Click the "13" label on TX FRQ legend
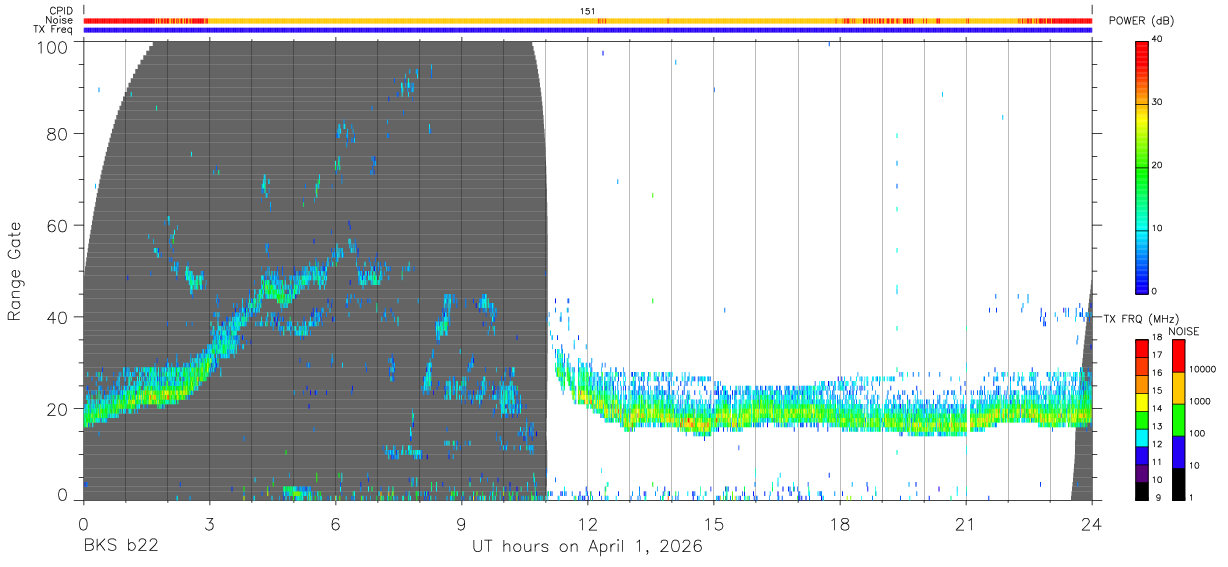The height and width of the screenshot is (567, 1228). tap(1157, 426)
